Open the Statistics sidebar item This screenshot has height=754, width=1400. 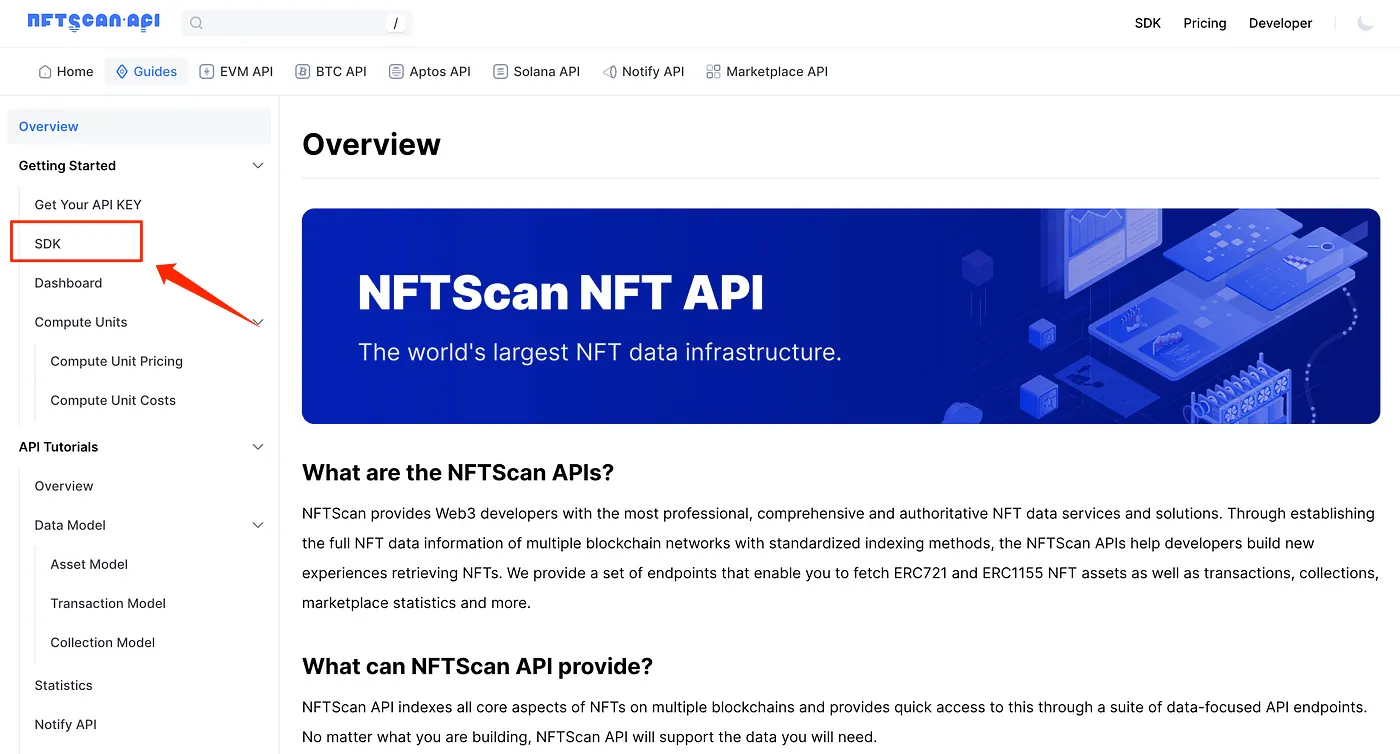[x=63, y=685]
